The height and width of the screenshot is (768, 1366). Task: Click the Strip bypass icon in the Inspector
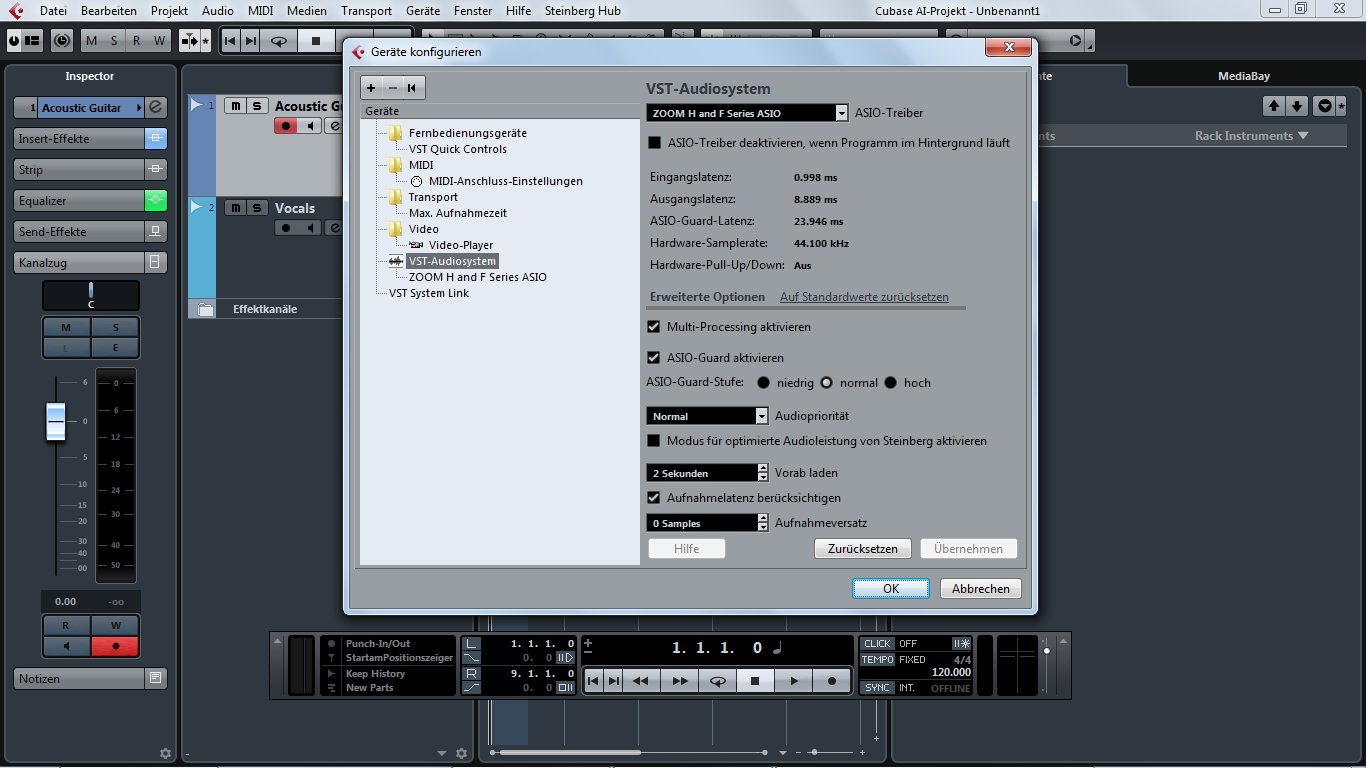point(156,170)
